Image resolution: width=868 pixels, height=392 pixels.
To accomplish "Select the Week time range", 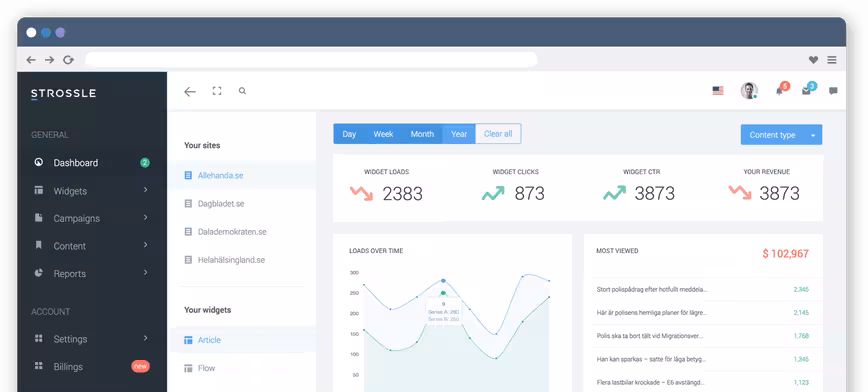I will 383,134.
